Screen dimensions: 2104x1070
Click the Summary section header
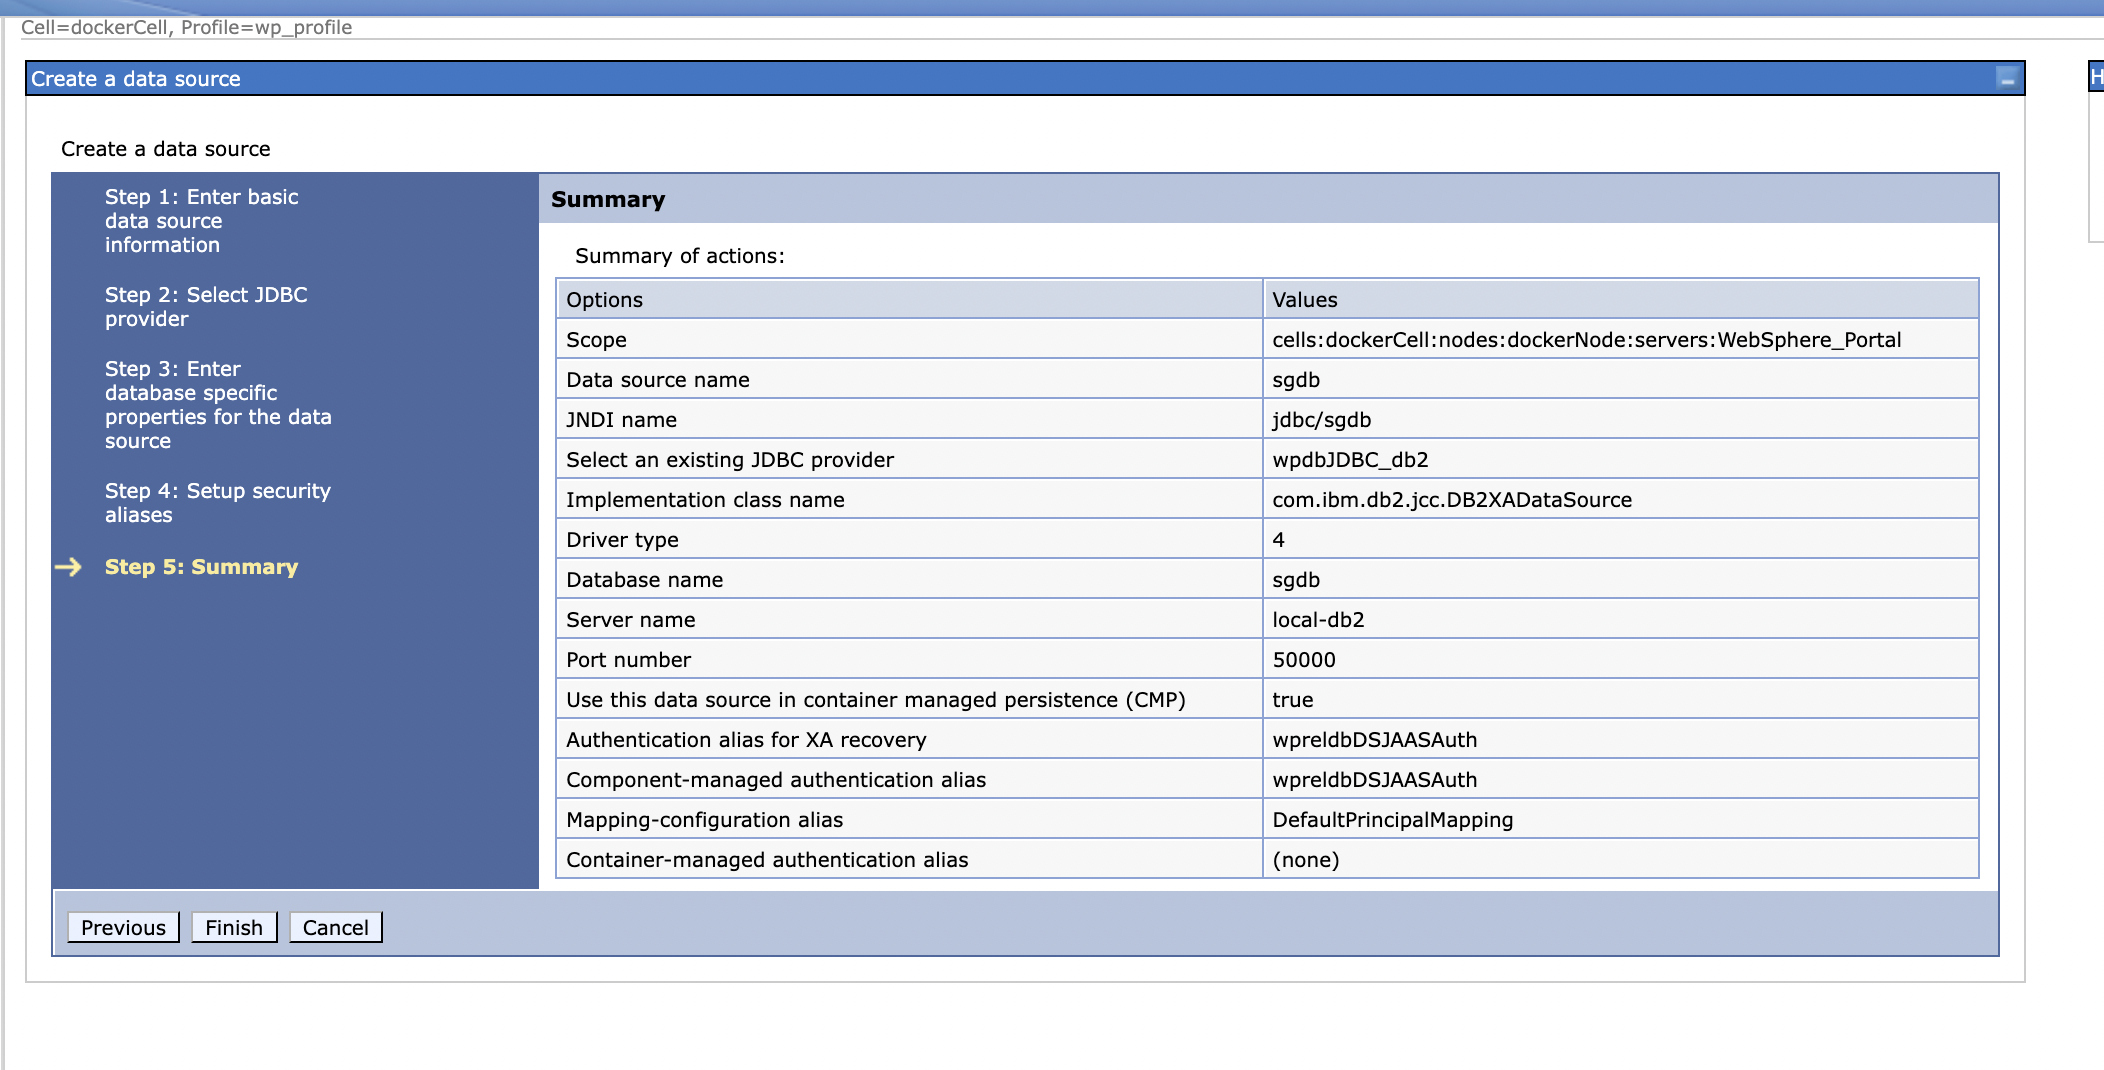click(608, 199)
